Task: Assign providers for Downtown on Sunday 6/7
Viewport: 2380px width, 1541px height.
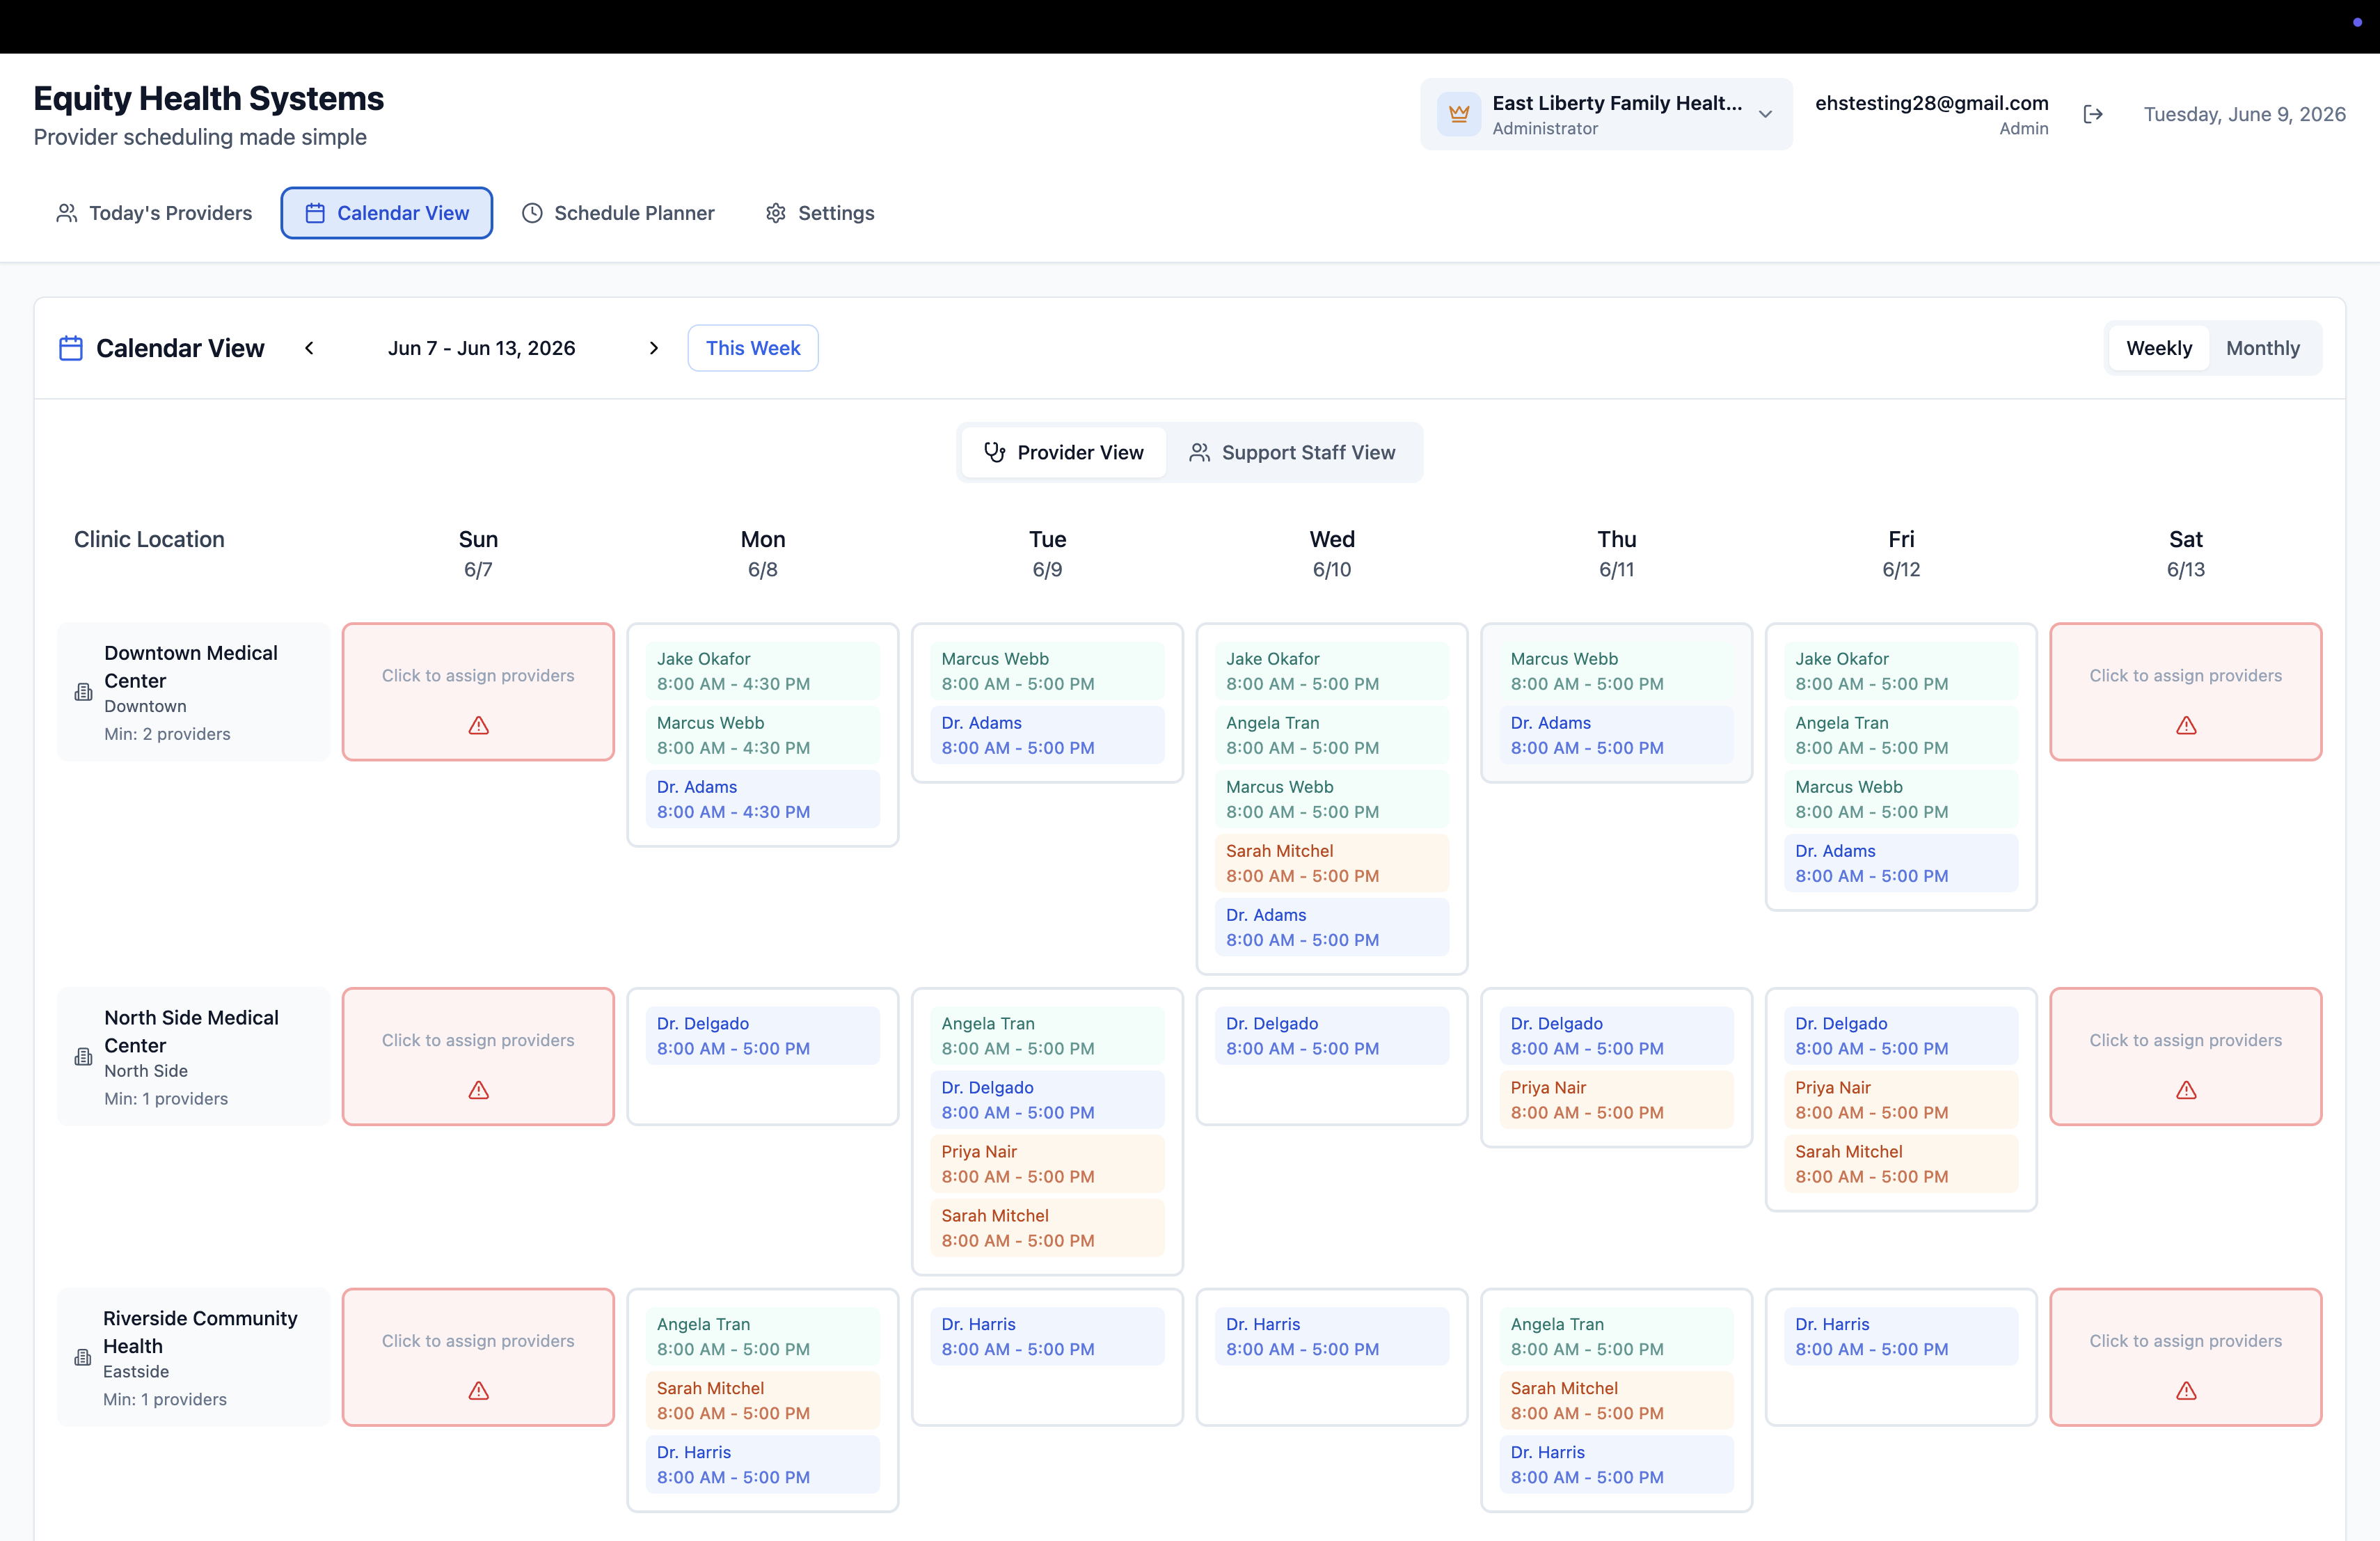Action: pos(478,692)
